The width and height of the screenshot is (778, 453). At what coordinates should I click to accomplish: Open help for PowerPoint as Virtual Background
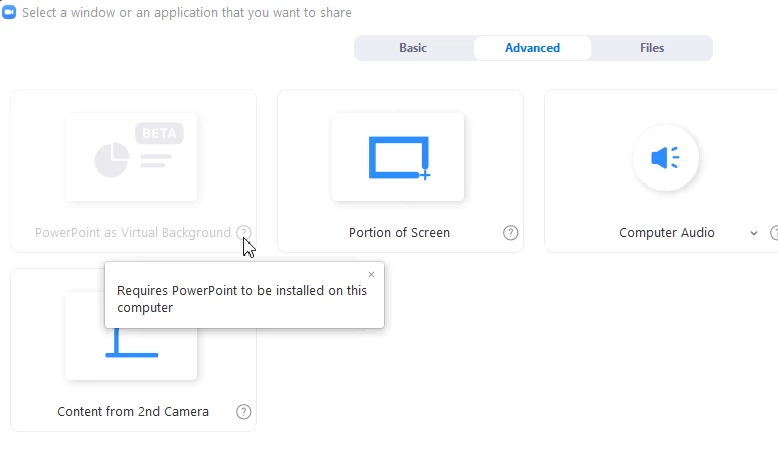244,232
